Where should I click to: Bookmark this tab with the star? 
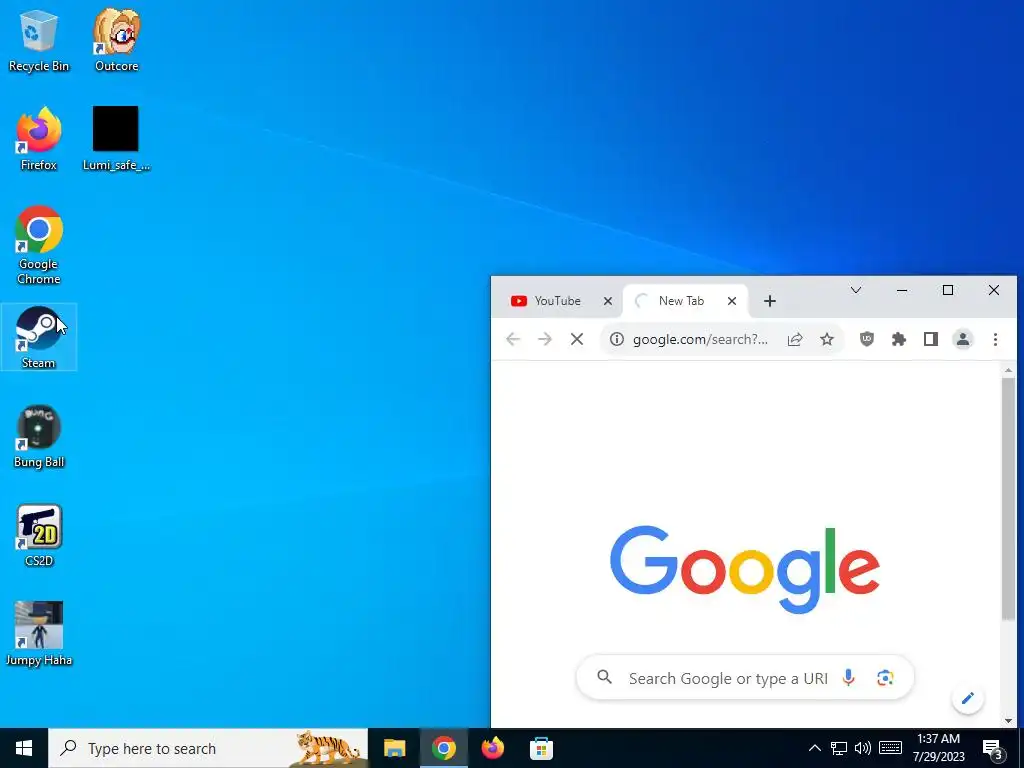point(827,339)
